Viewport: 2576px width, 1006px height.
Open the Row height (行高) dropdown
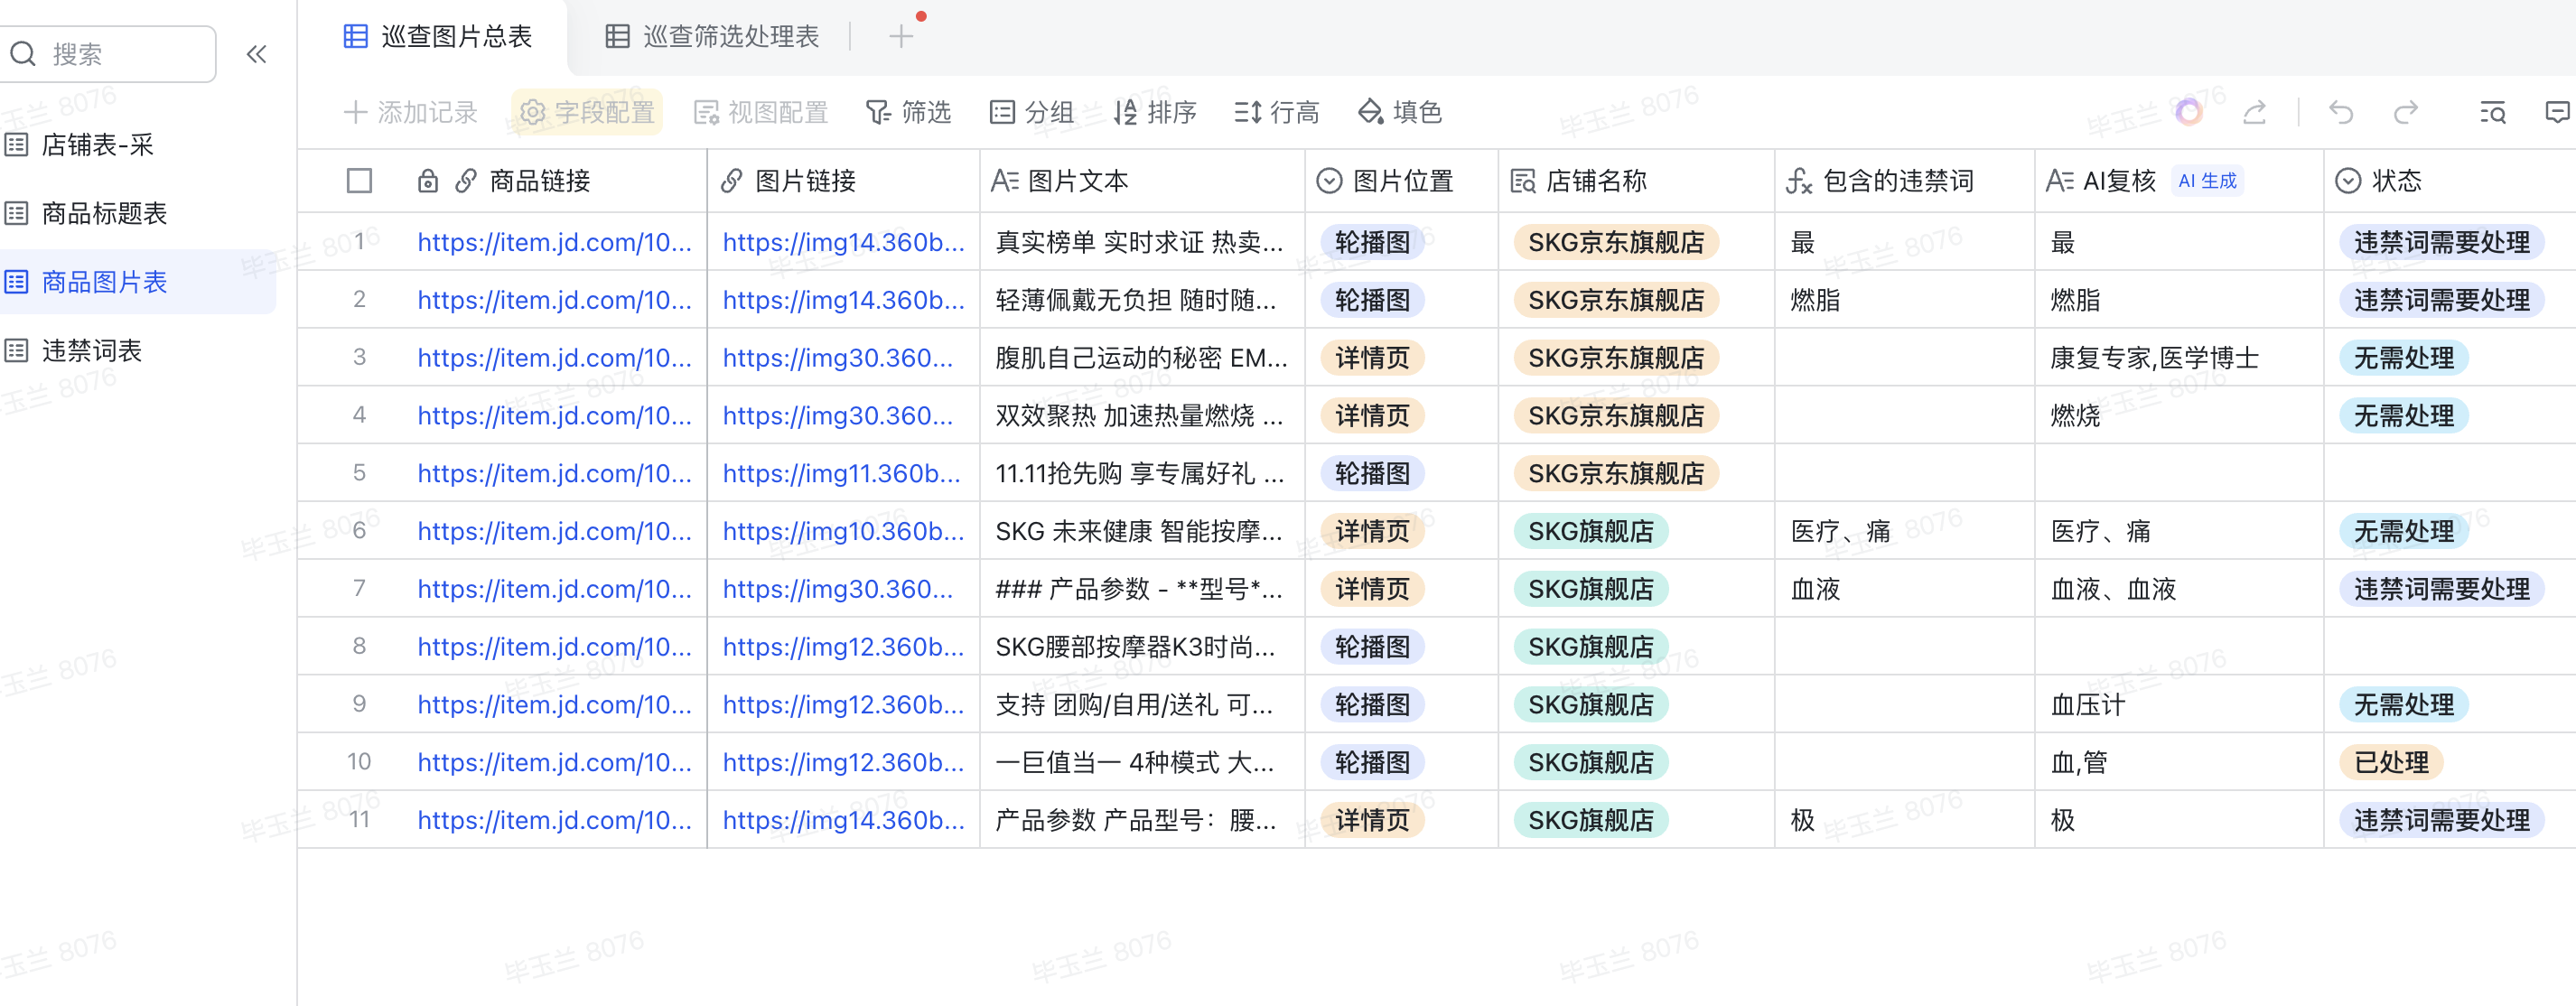pyautogui.click(x=1276, y=112)
